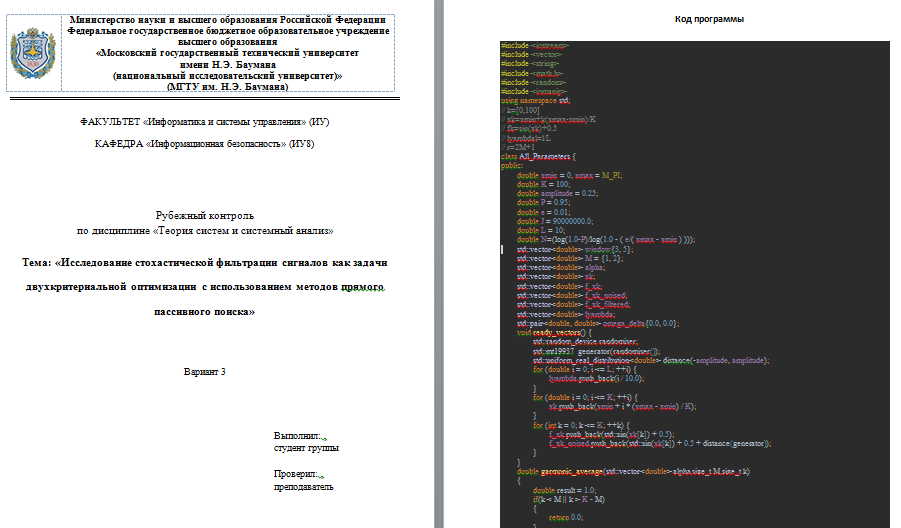This screenshot has width=901, height=528.
Task: Click the 'Код программы' heading
Action: pos(709,19)
